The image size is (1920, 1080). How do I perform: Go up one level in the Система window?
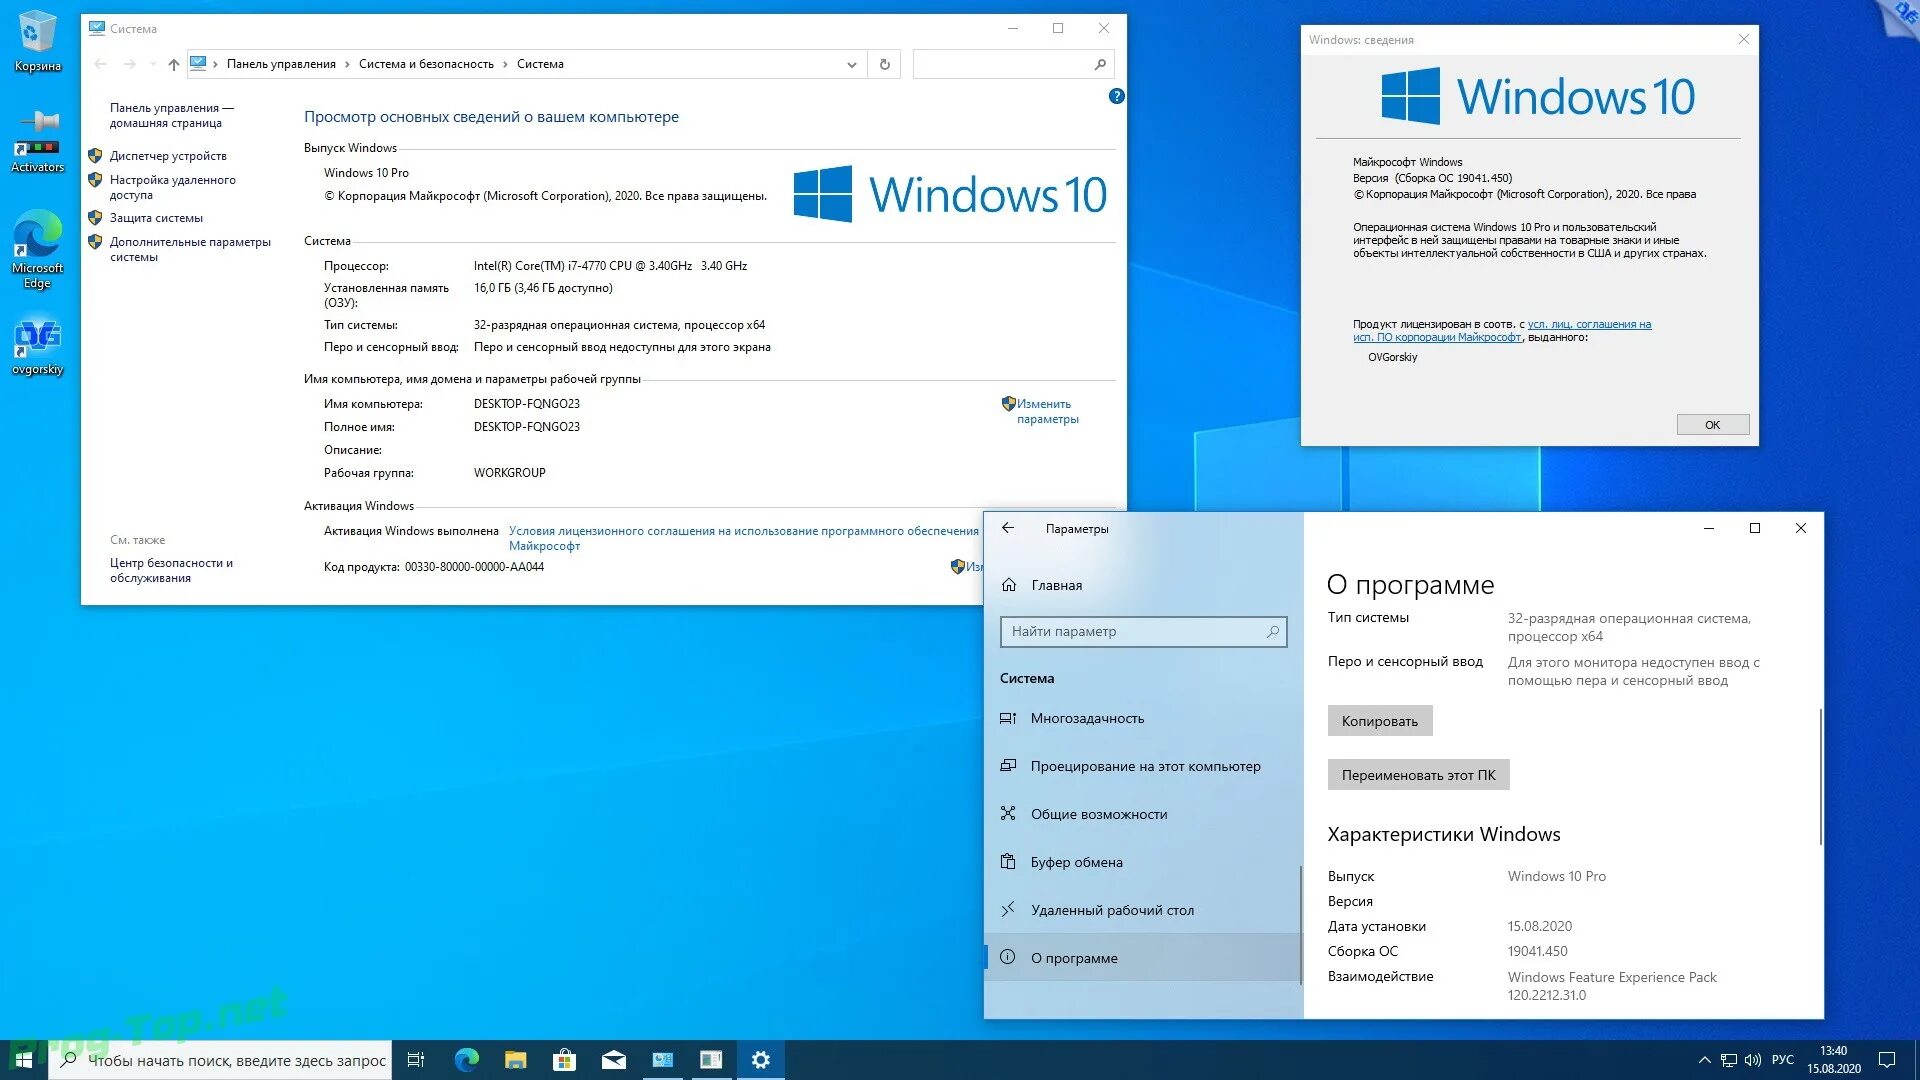click(x=174, y=64)
